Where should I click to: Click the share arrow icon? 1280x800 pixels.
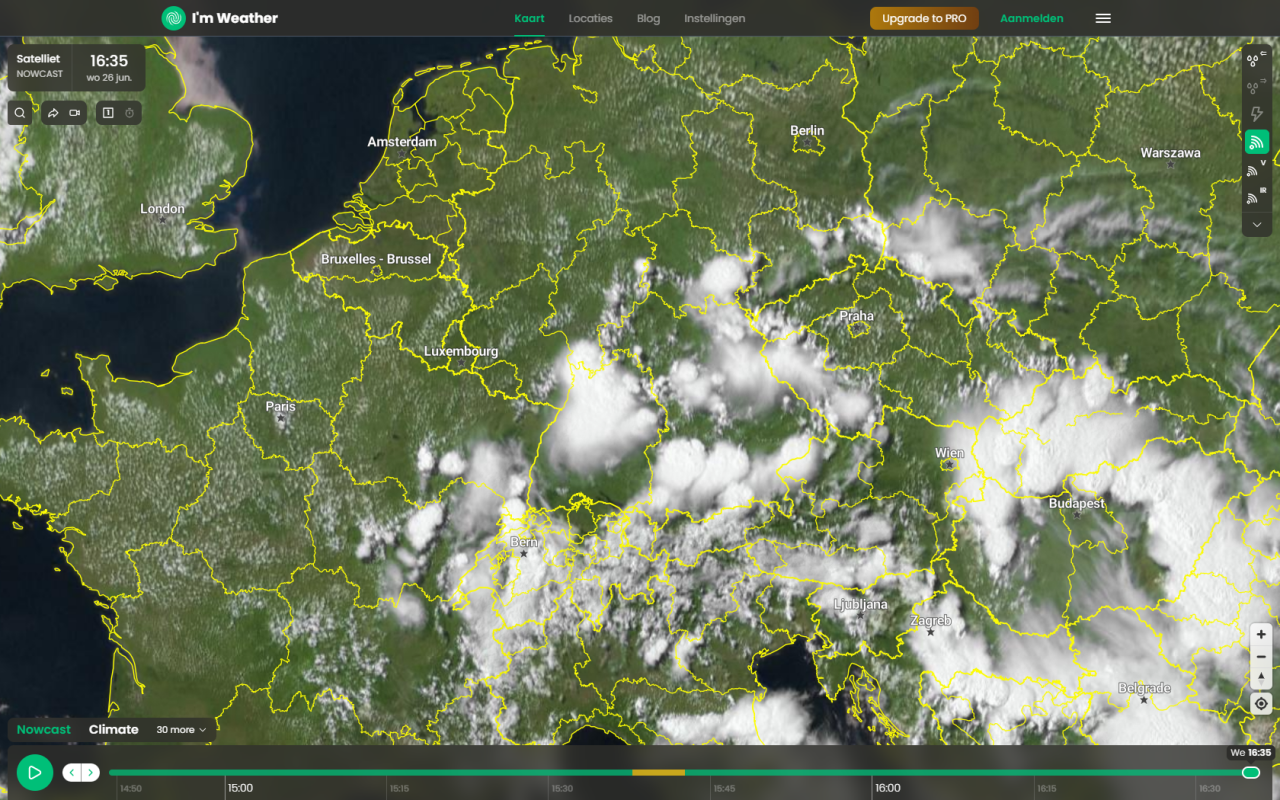(x=53, y=113)
